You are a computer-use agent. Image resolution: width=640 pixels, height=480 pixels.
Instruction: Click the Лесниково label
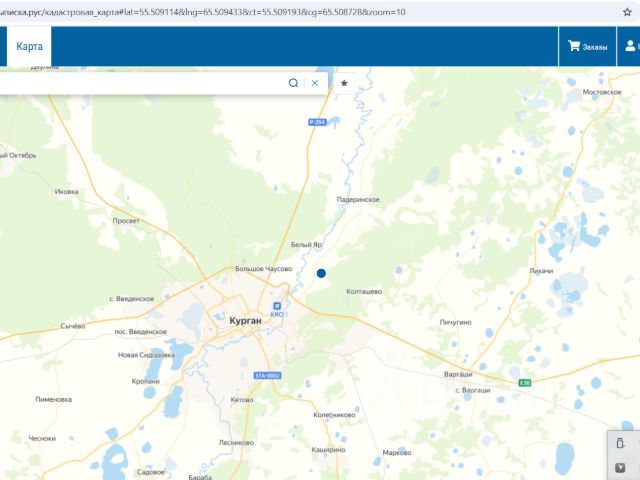236,443
